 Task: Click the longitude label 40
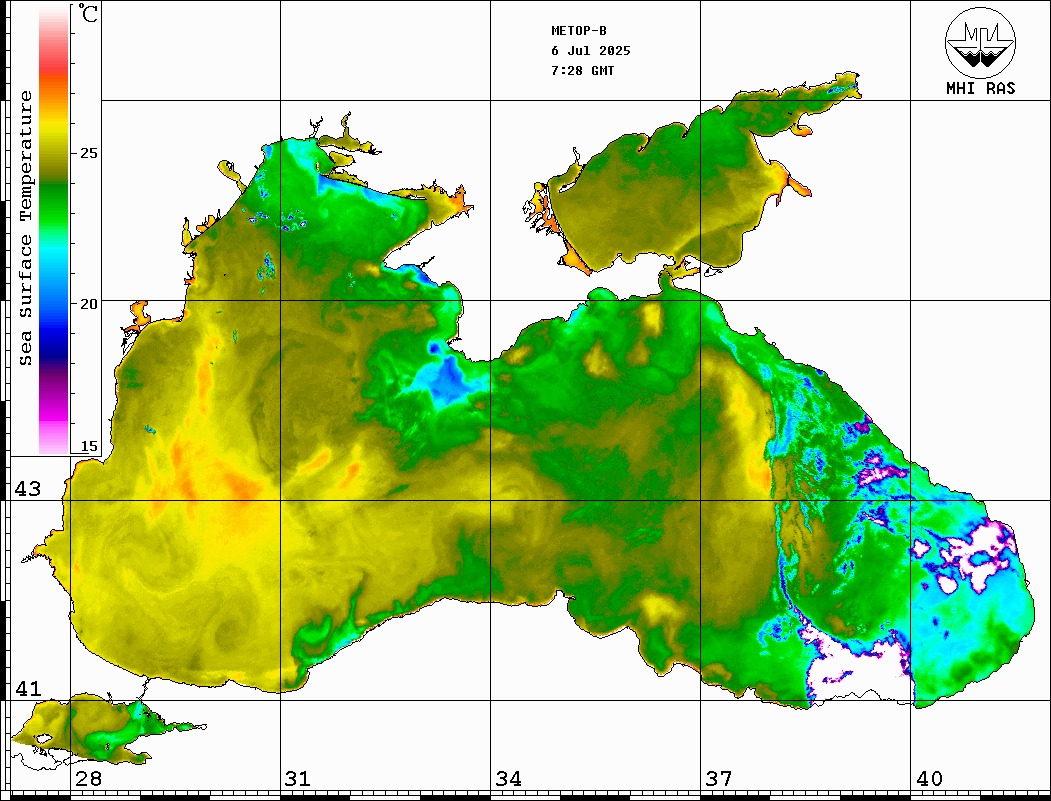(x=929, y=778)
